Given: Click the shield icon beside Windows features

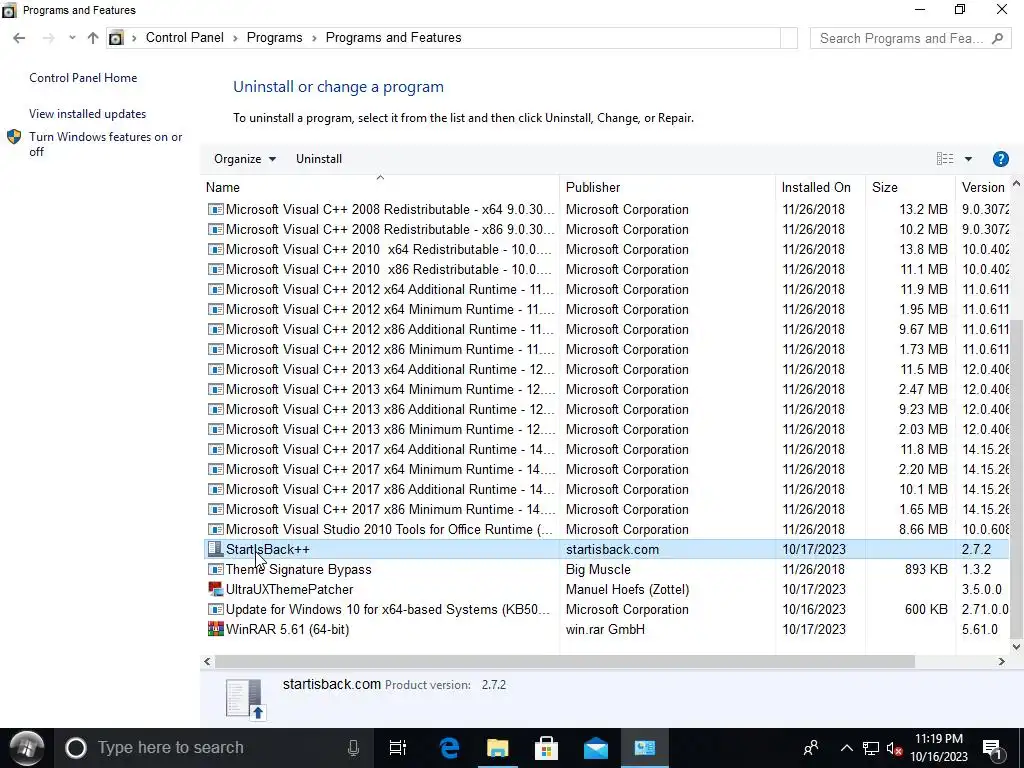Looking at the screenshot, I should (x=14, y=136).
